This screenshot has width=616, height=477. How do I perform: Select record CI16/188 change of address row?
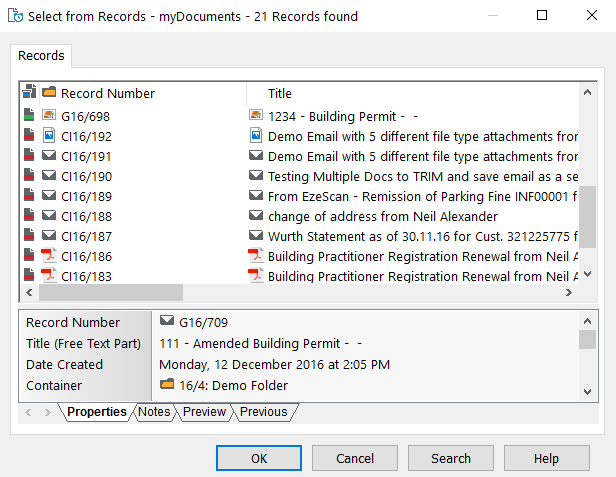tap(300, 216)
